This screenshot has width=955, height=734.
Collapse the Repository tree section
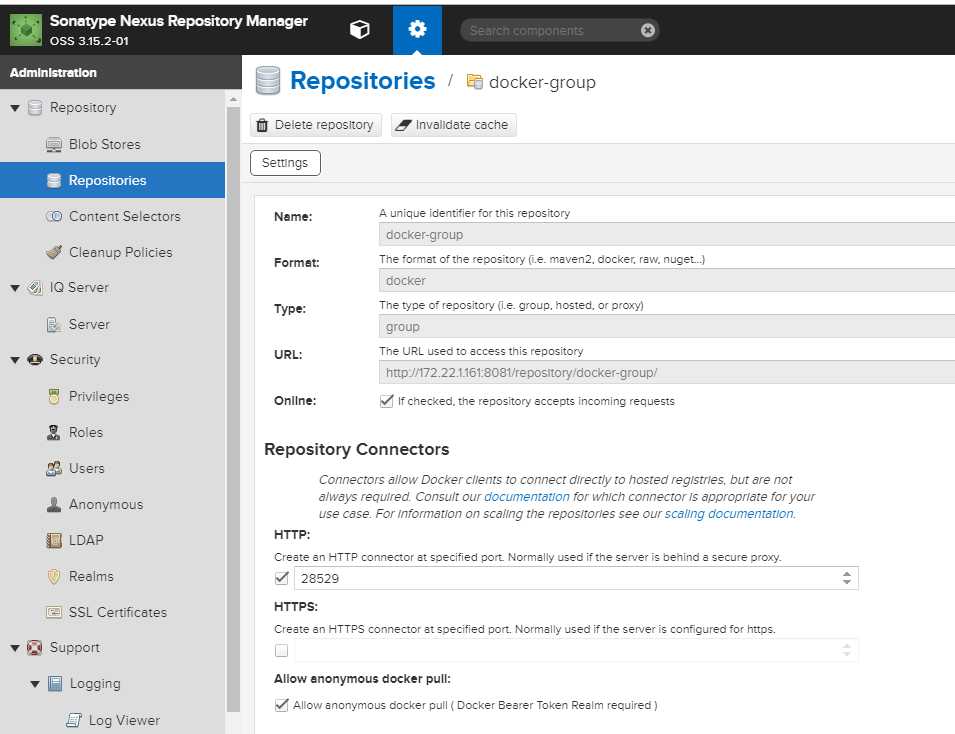(x=15, y=108)
